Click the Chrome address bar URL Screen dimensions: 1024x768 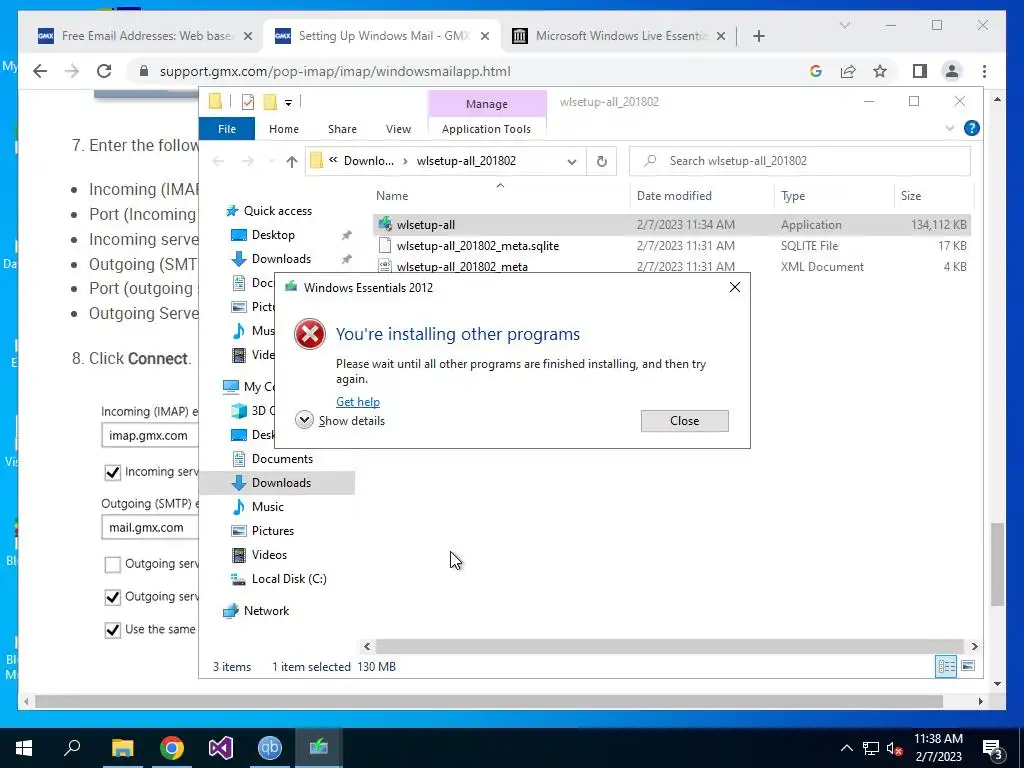pos(335,71)
